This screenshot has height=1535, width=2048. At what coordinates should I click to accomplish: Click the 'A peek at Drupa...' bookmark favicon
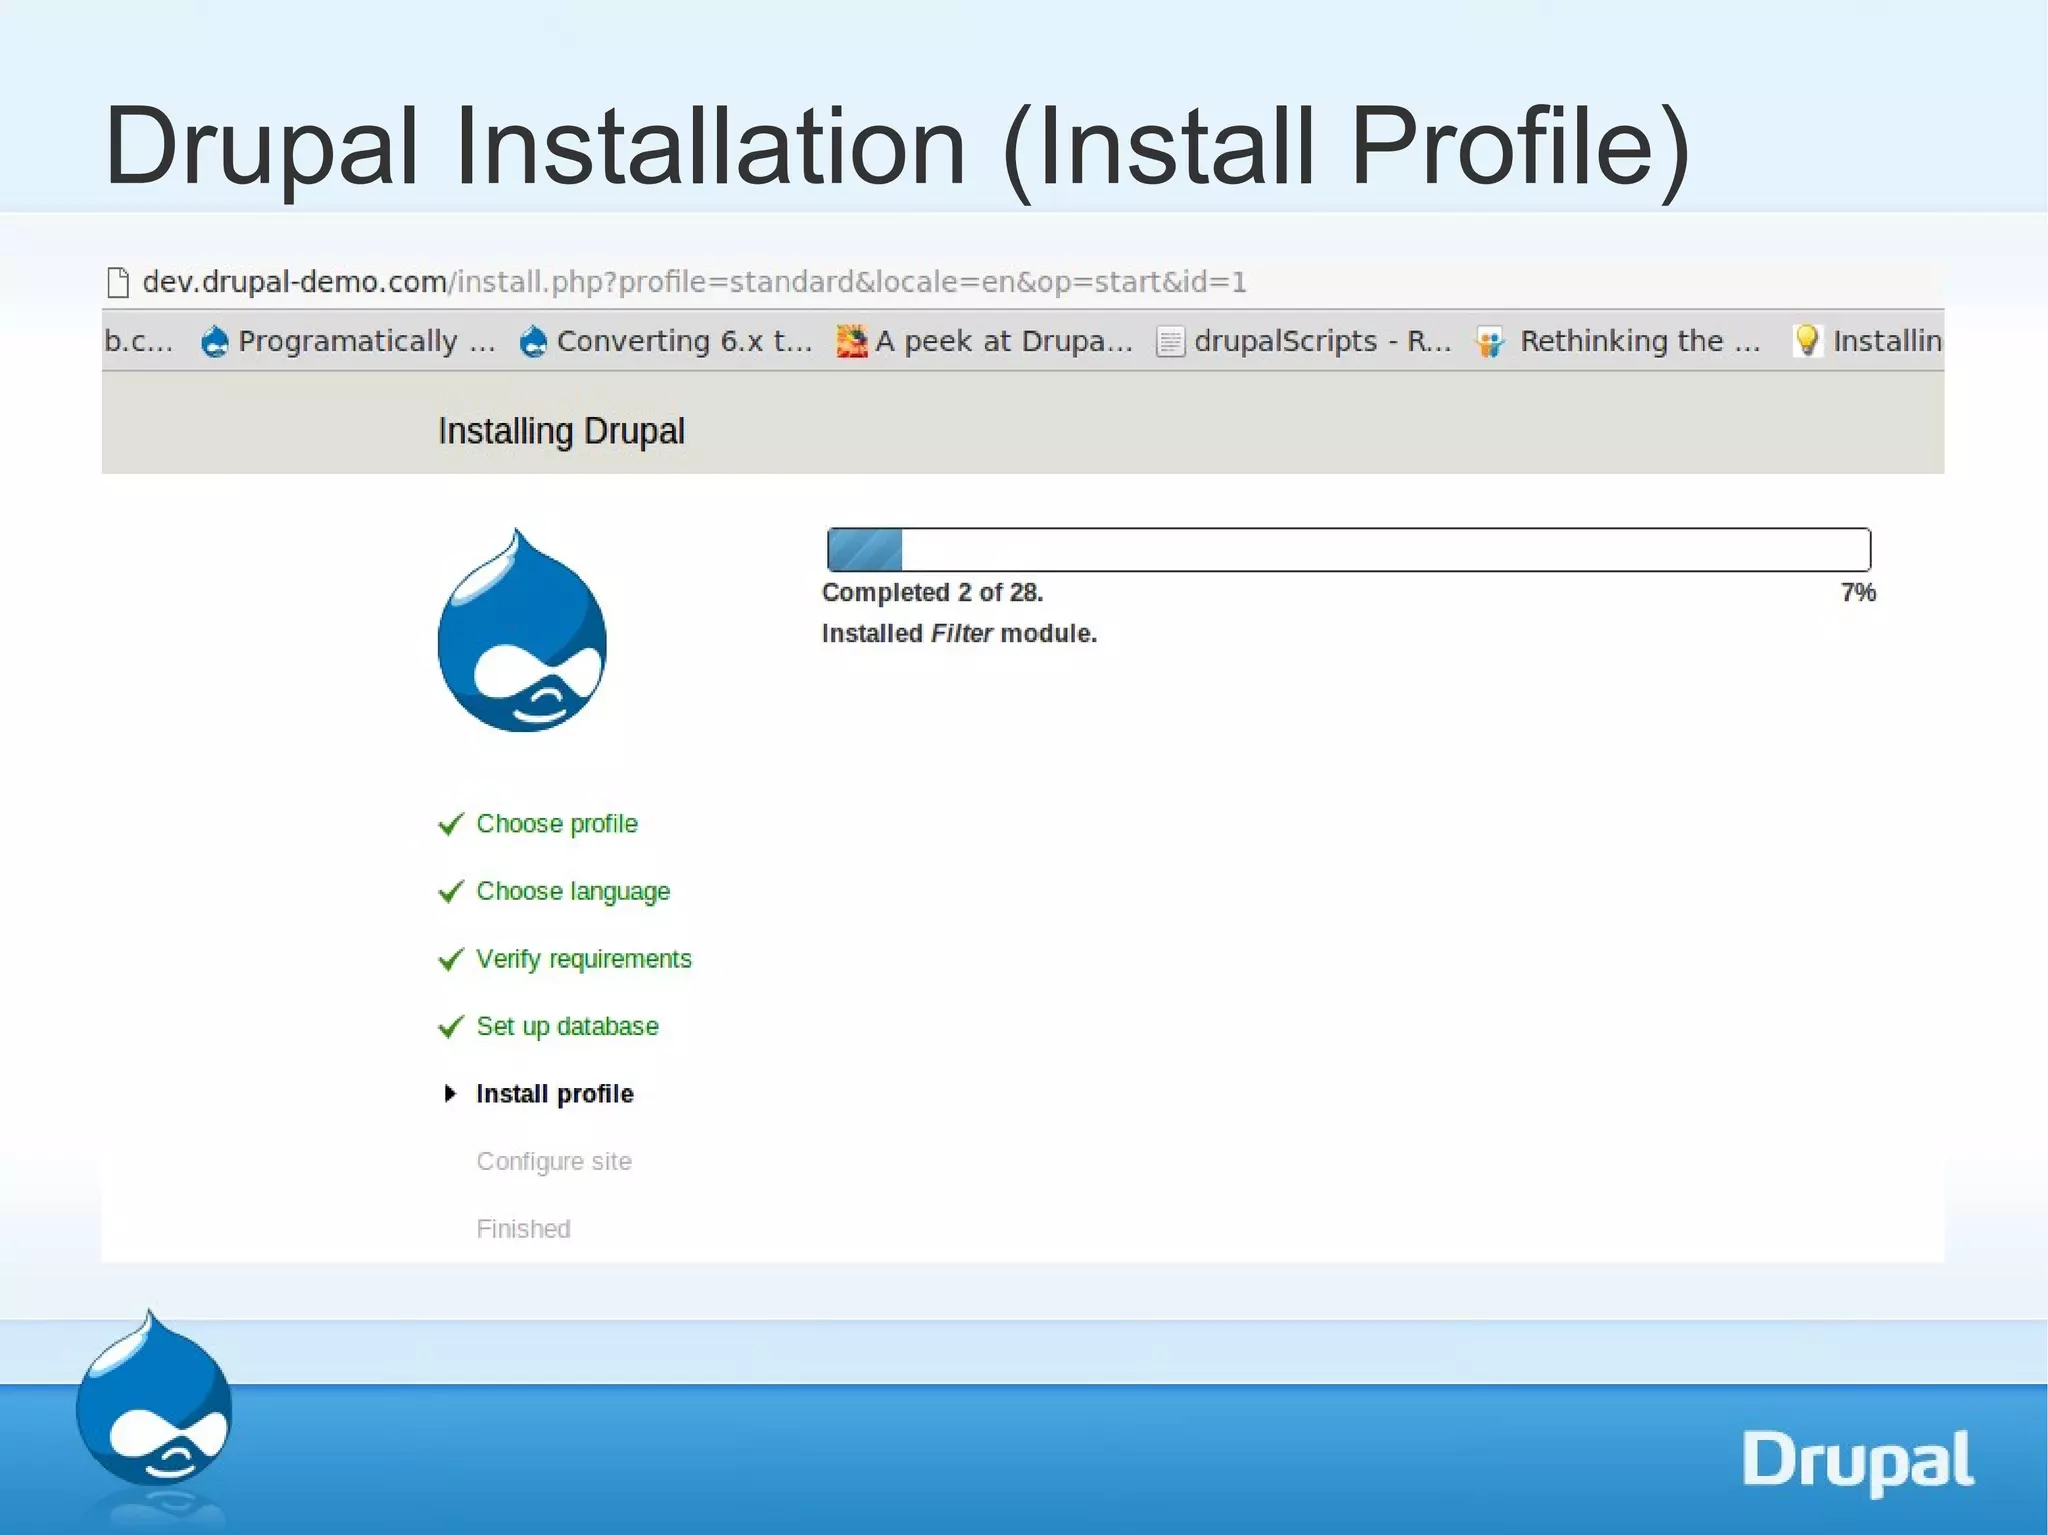point(852,342)
